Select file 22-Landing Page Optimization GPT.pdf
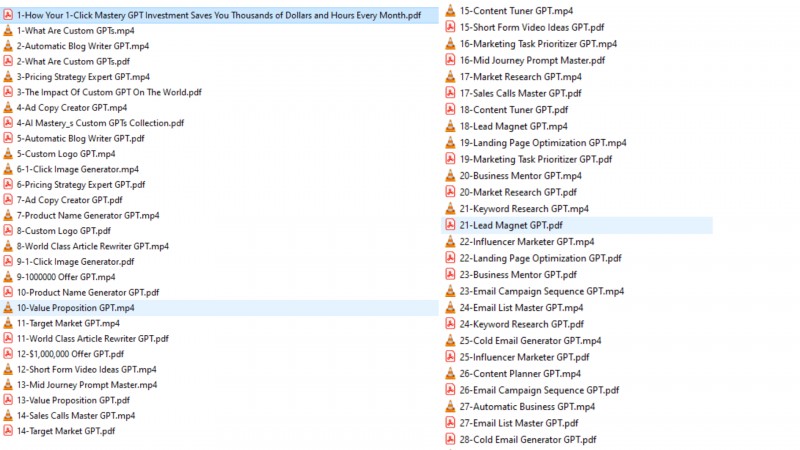Image resolution: width=800 pixels, height=450 pixels. 540,258
